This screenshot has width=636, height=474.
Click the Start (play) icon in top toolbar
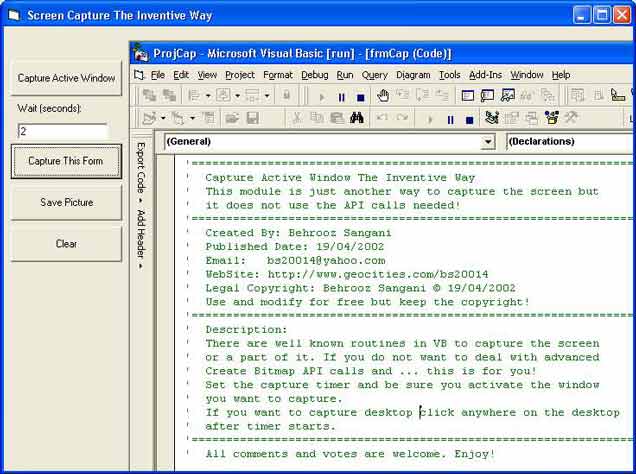[x=321, y=97]
